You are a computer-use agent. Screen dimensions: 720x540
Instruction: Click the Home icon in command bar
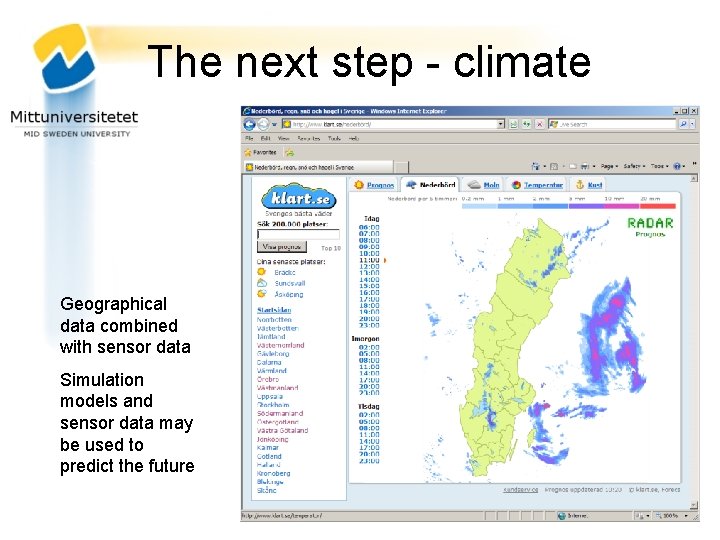[535, 166]
